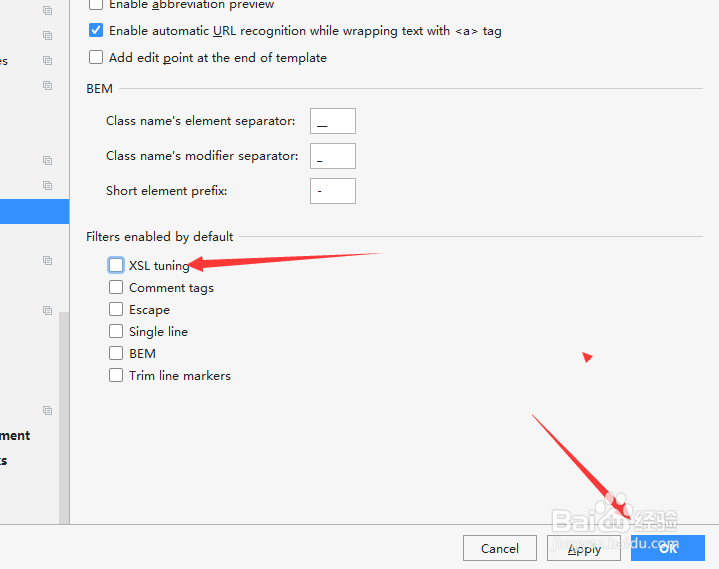Confirm settings with the OK button
Viewport: 719px width, 569px height.
click(668, 549)
